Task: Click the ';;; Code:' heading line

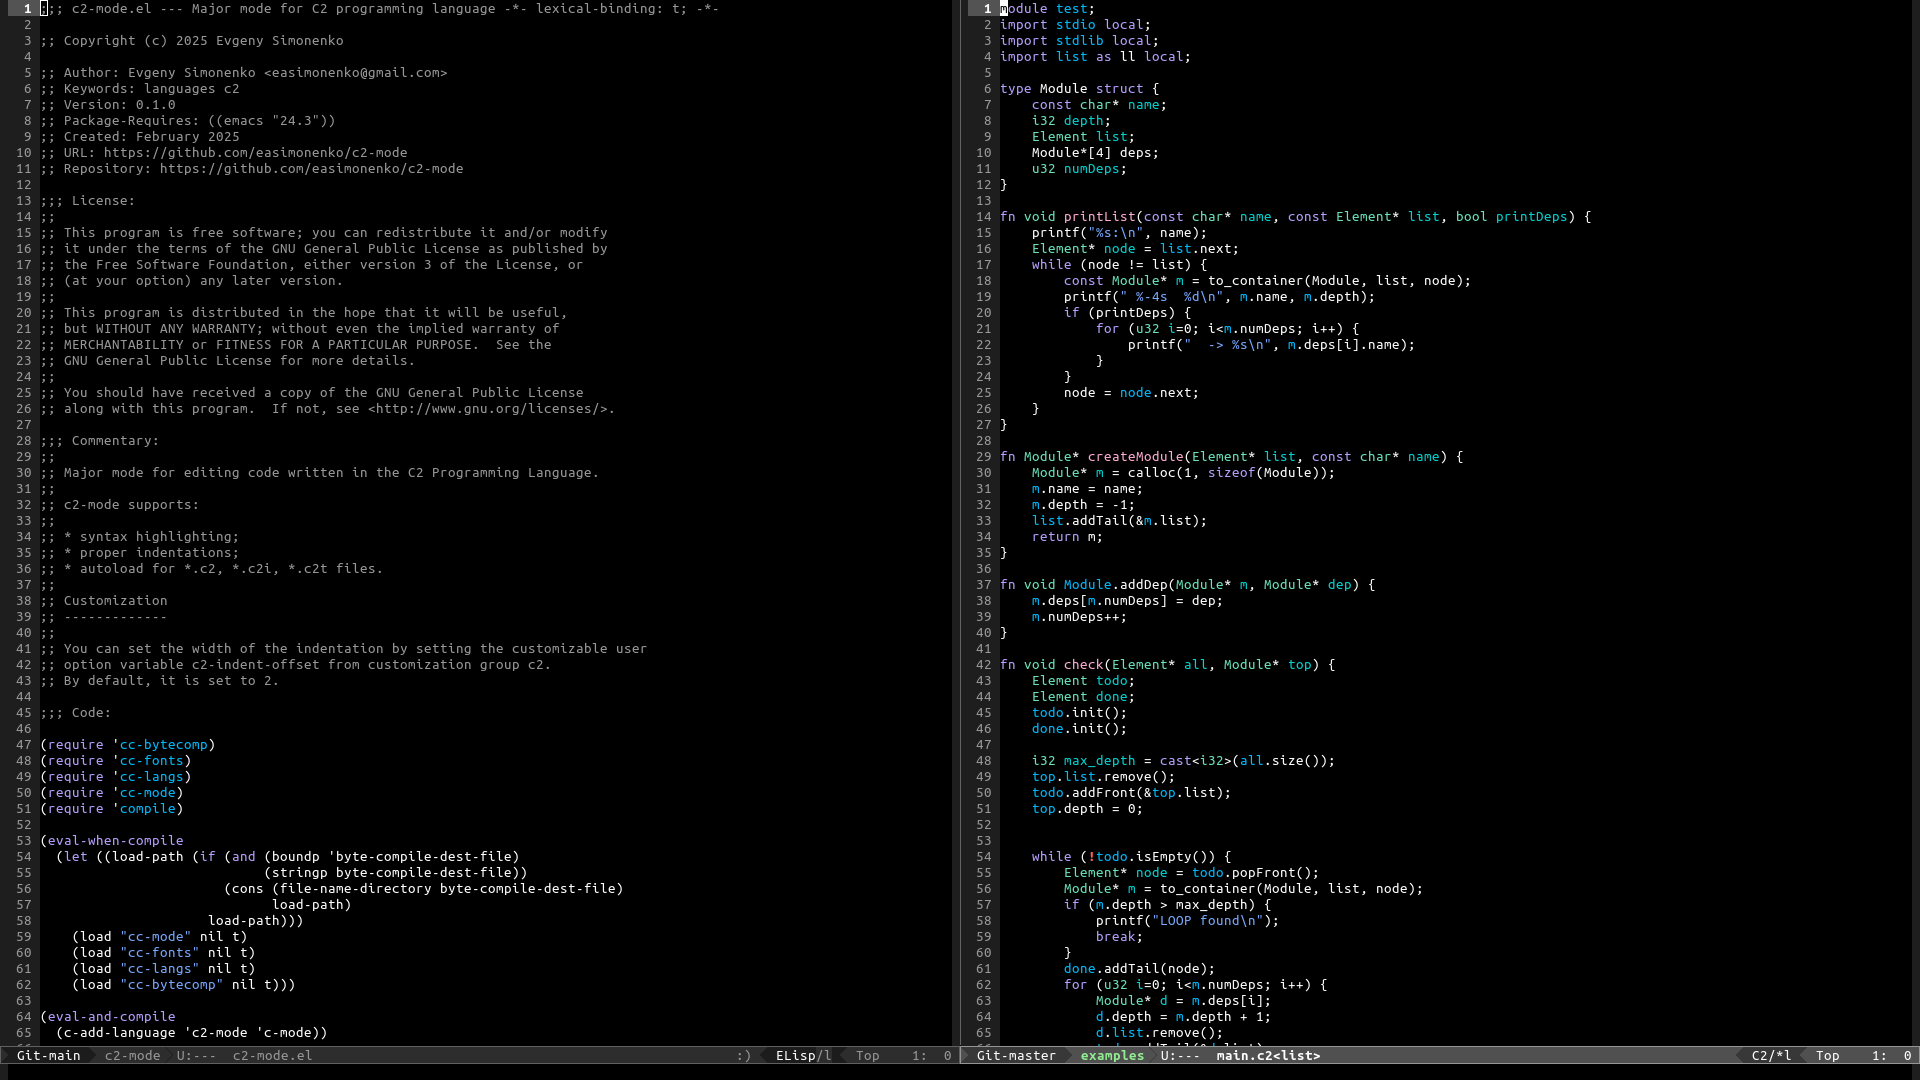Action: [76, 713]
